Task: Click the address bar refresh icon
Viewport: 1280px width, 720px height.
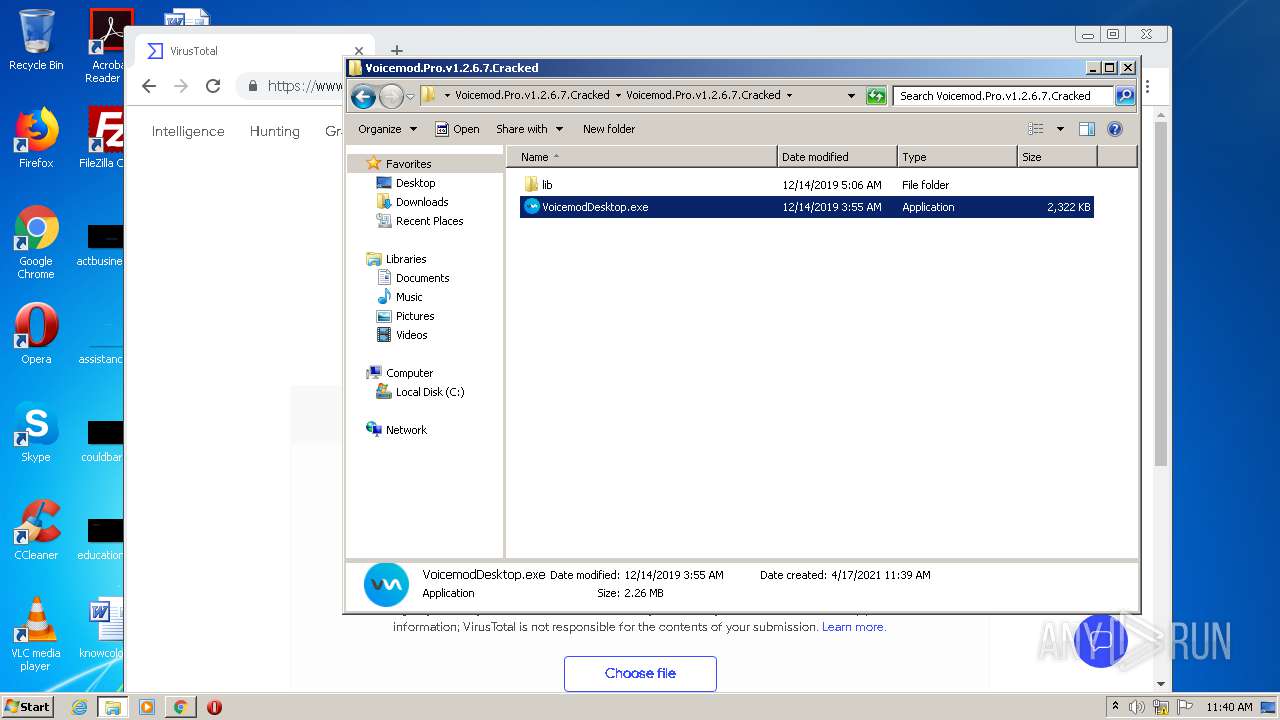Action: tap(876, 96)
